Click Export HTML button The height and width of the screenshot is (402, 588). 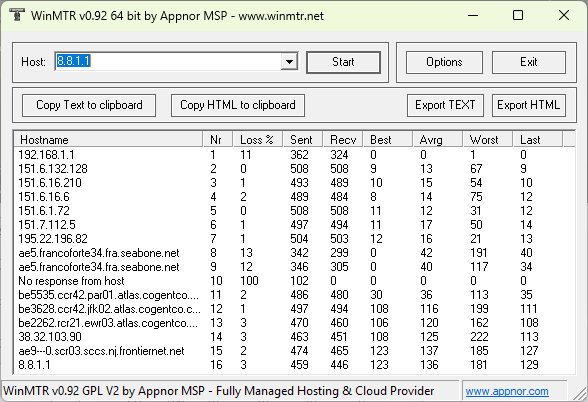(528, 105)
